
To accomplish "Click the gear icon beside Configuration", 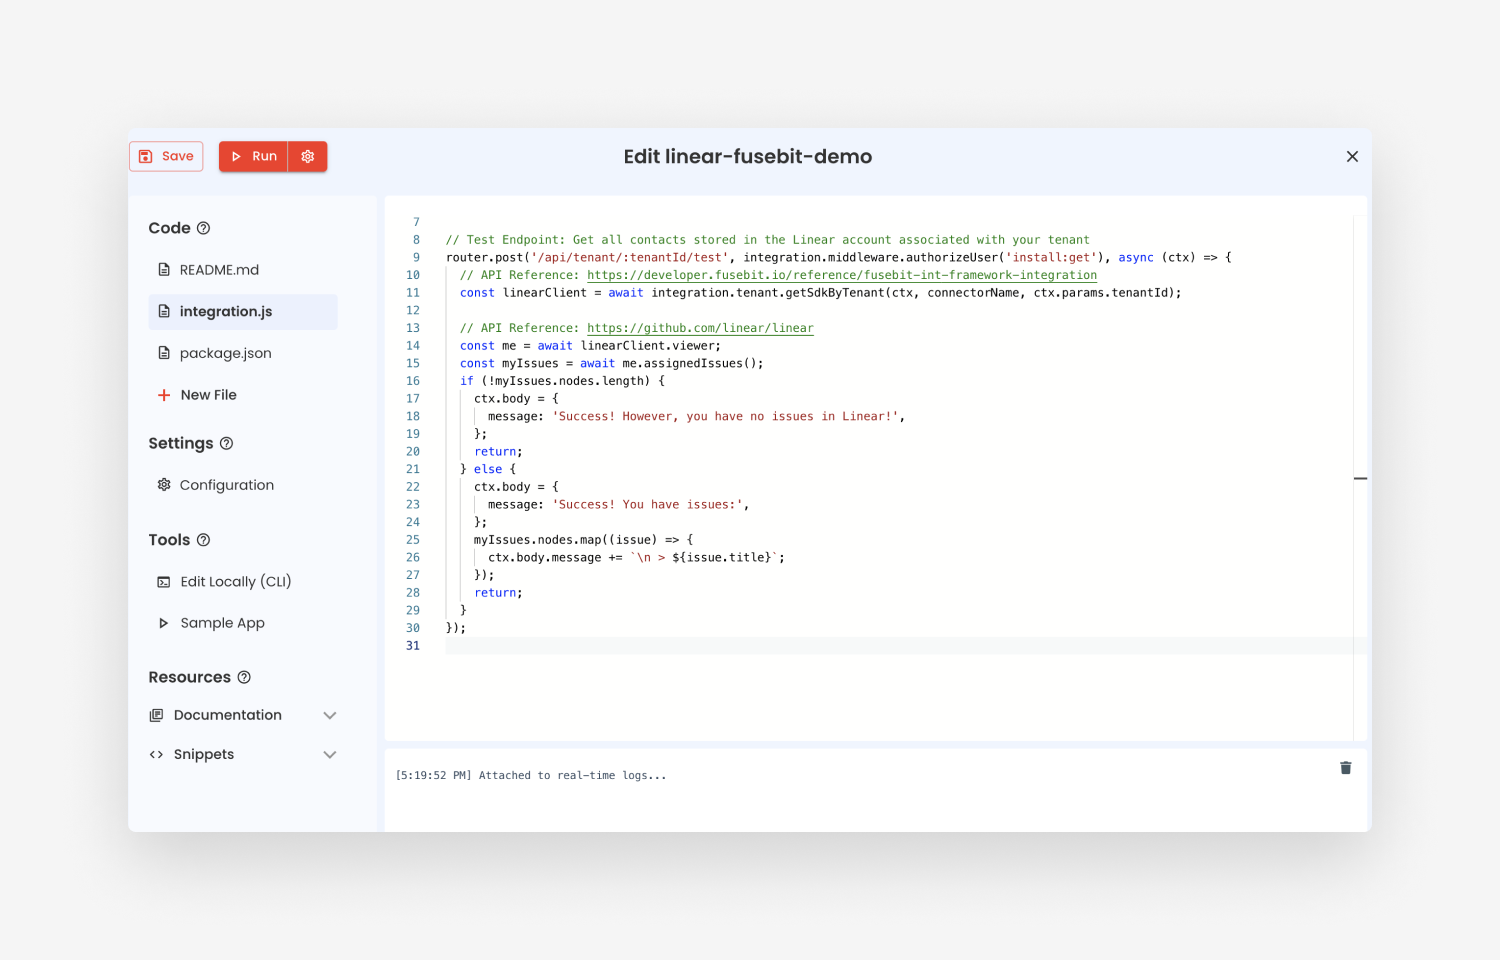I will click(164, 485).
